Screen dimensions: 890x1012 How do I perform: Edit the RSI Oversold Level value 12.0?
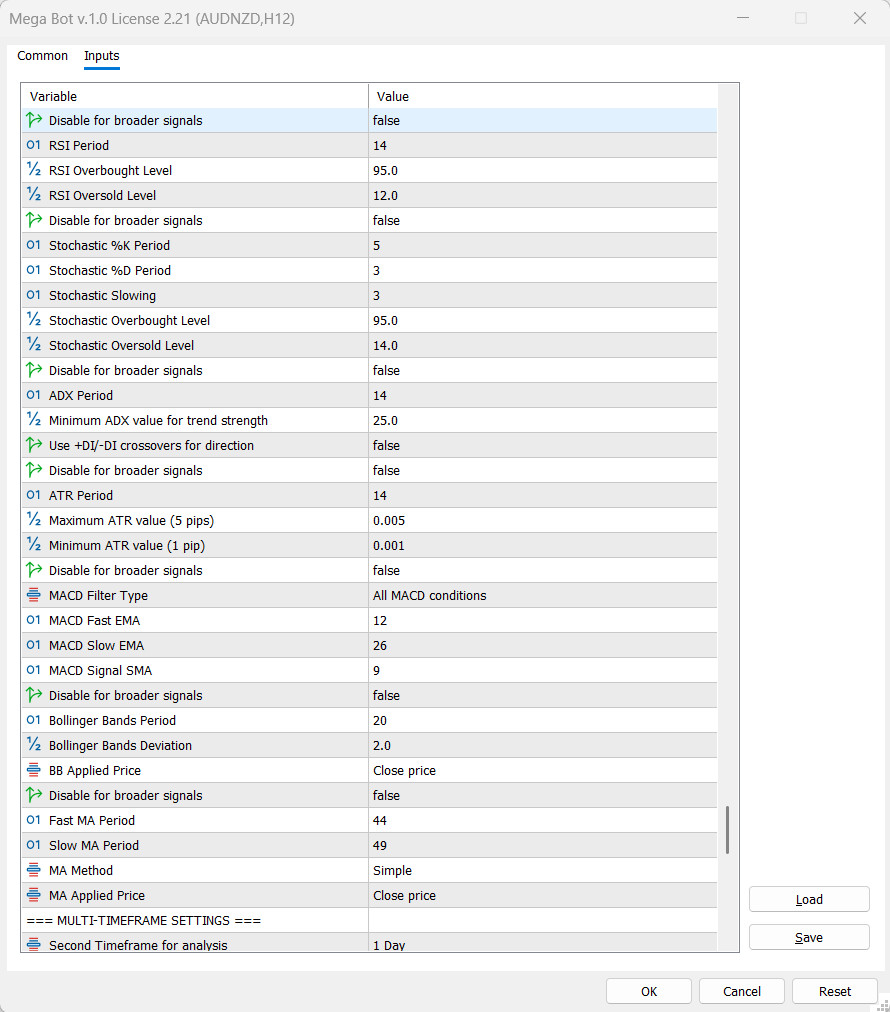point(543,196)
